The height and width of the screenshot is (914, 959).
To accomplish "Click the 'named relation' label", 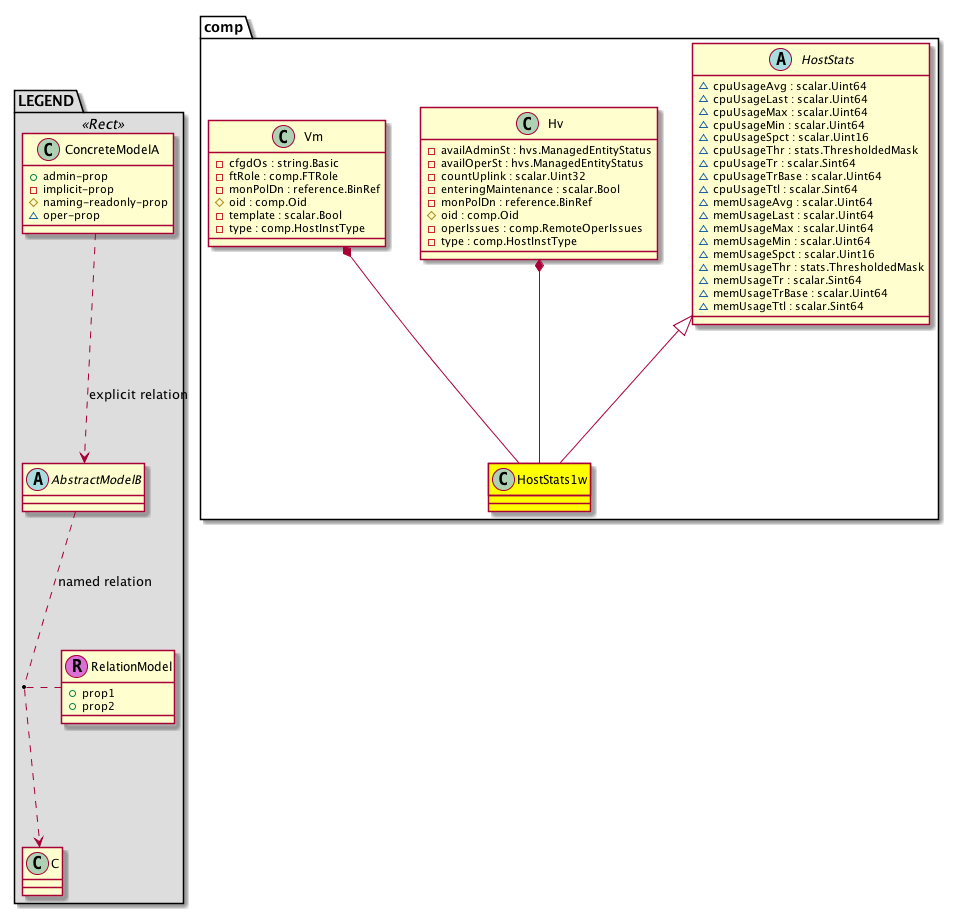I will click(105, 581).
